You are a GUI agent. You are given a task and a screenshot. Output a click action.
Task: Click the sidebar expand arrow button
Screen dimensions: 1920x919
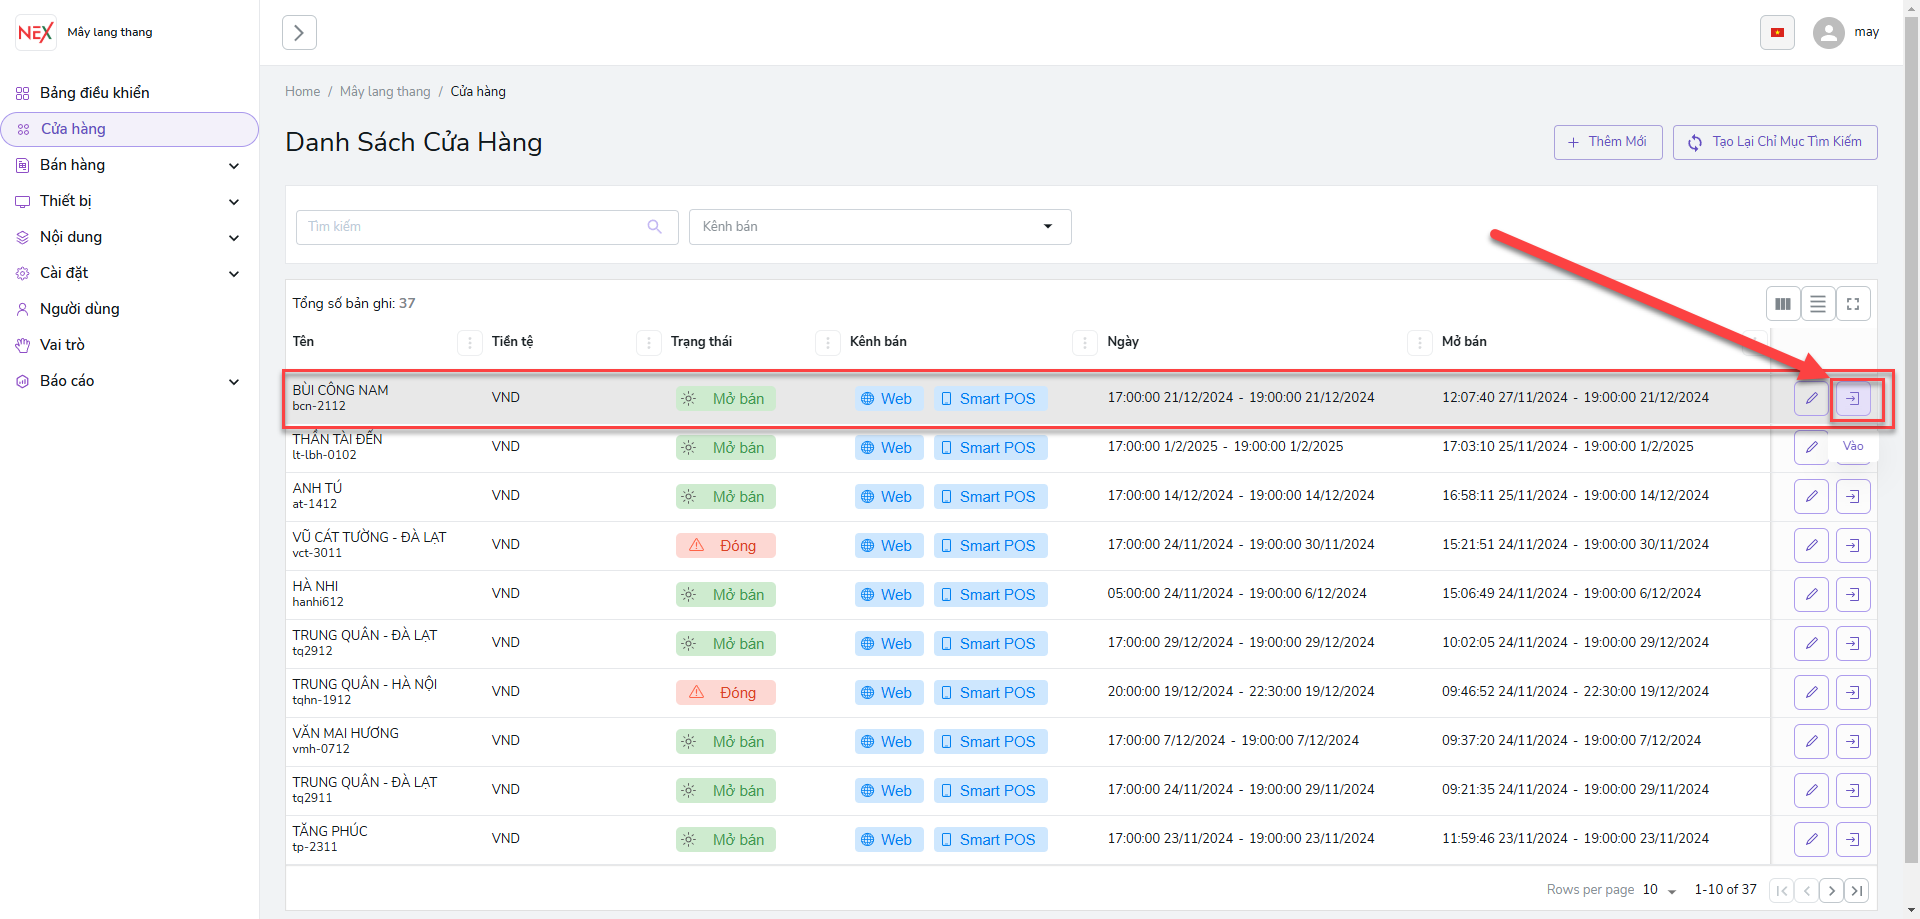coord(299,33)
